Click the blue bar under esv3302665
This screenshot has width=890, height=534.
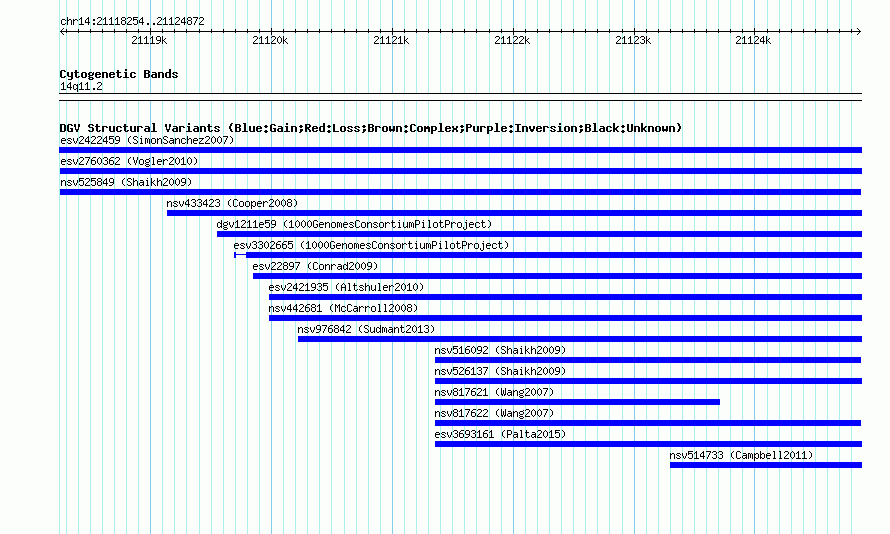[548, 255]
